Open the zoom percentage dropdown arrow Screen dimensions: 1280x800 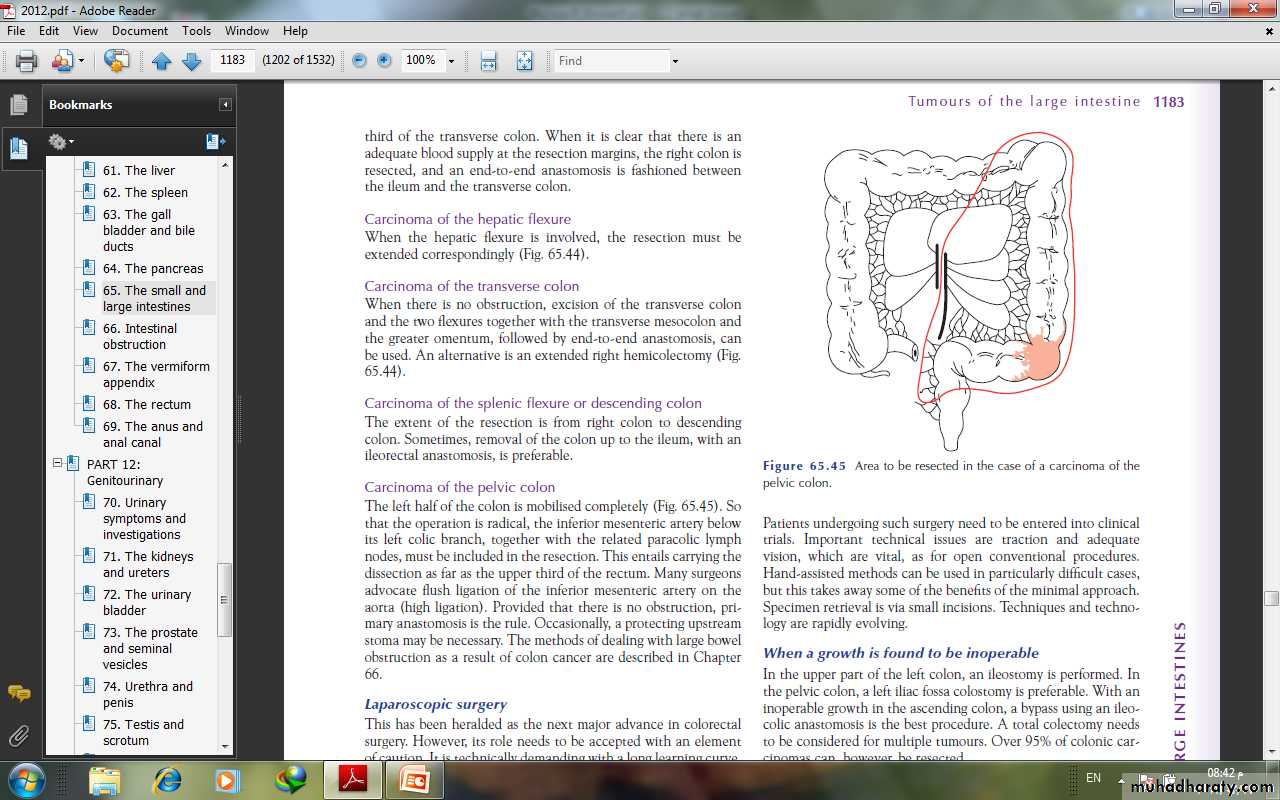tap(451, 61)
